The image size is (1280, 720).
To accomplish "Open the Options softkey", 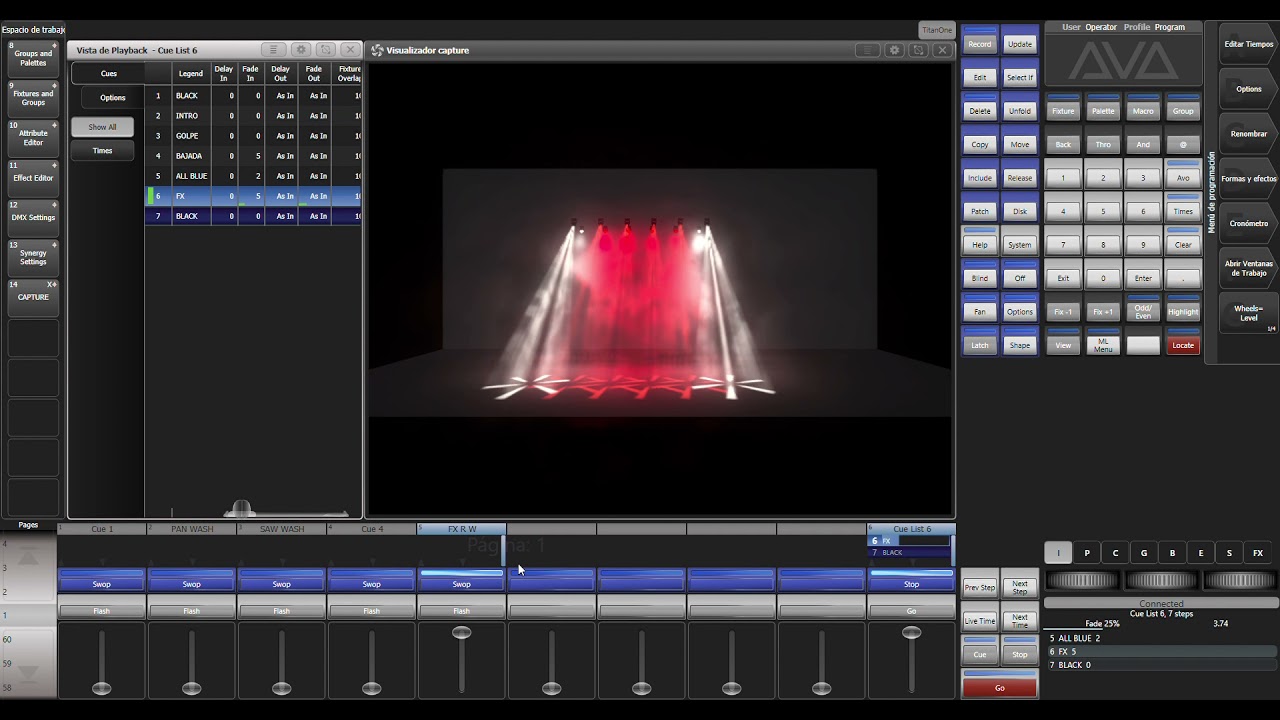I will 1248,89.
